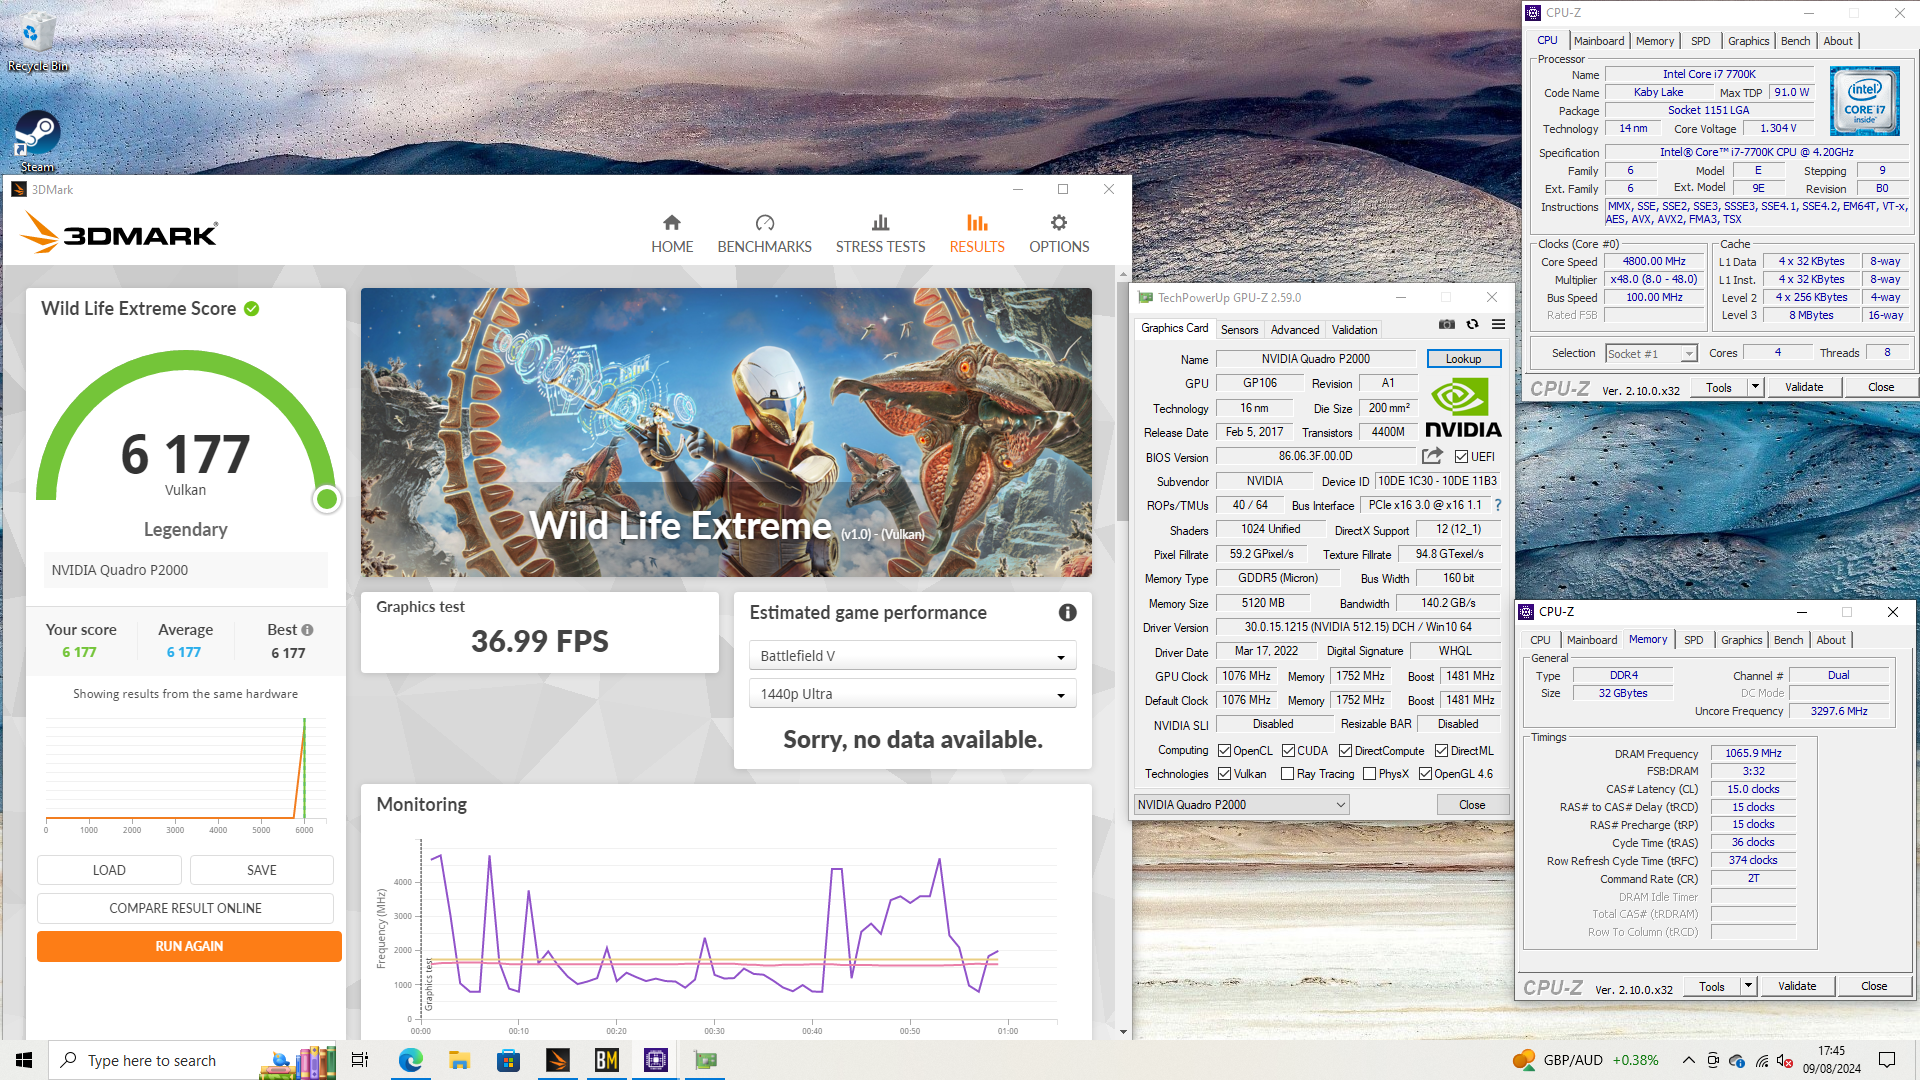Click the 3DMark vertical scrollbar thumb

coord(1123,400)
